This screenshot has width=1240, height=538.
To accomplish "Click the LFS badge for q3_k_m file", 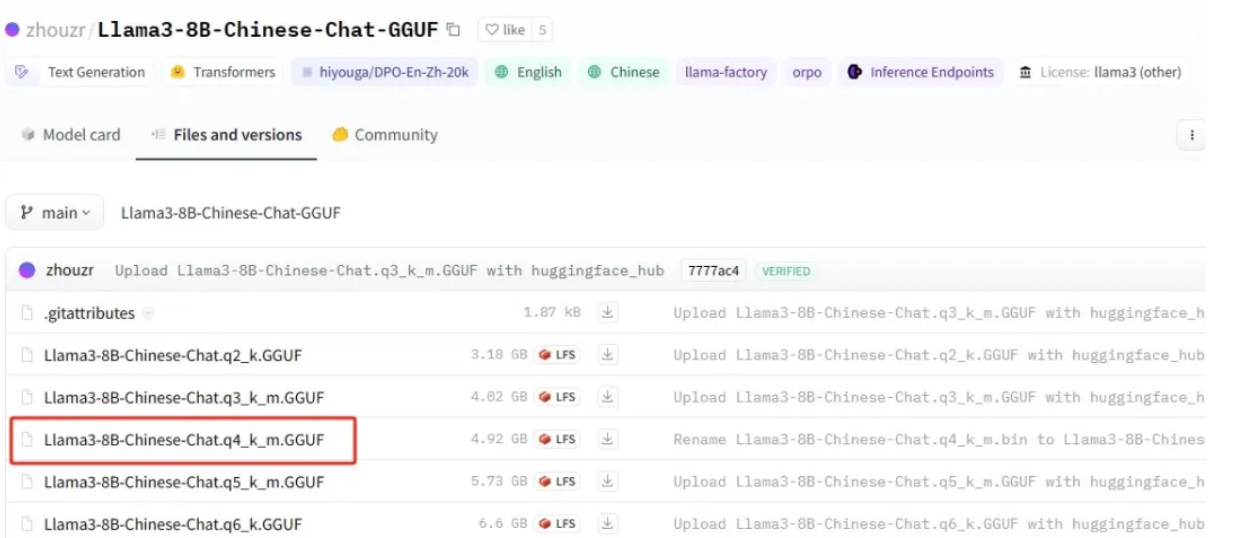I will coord(558,397).
